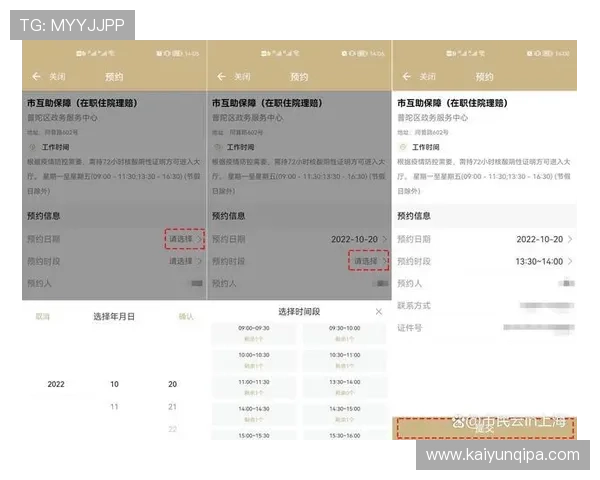Click the 提交 submit button in right screen
Viewport: 600px width, 480px height.
(485, 428)
